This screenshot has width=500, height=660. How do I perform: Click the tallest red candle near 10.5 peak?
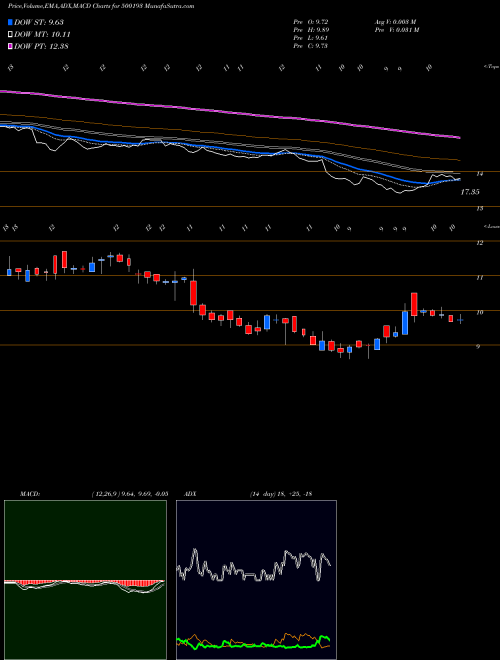(414, 304)
